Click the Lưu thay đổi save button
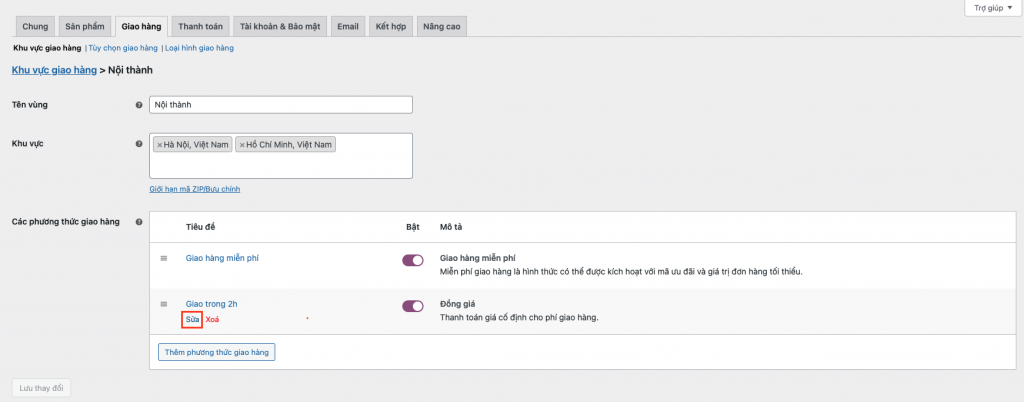 tap(41, 388)
